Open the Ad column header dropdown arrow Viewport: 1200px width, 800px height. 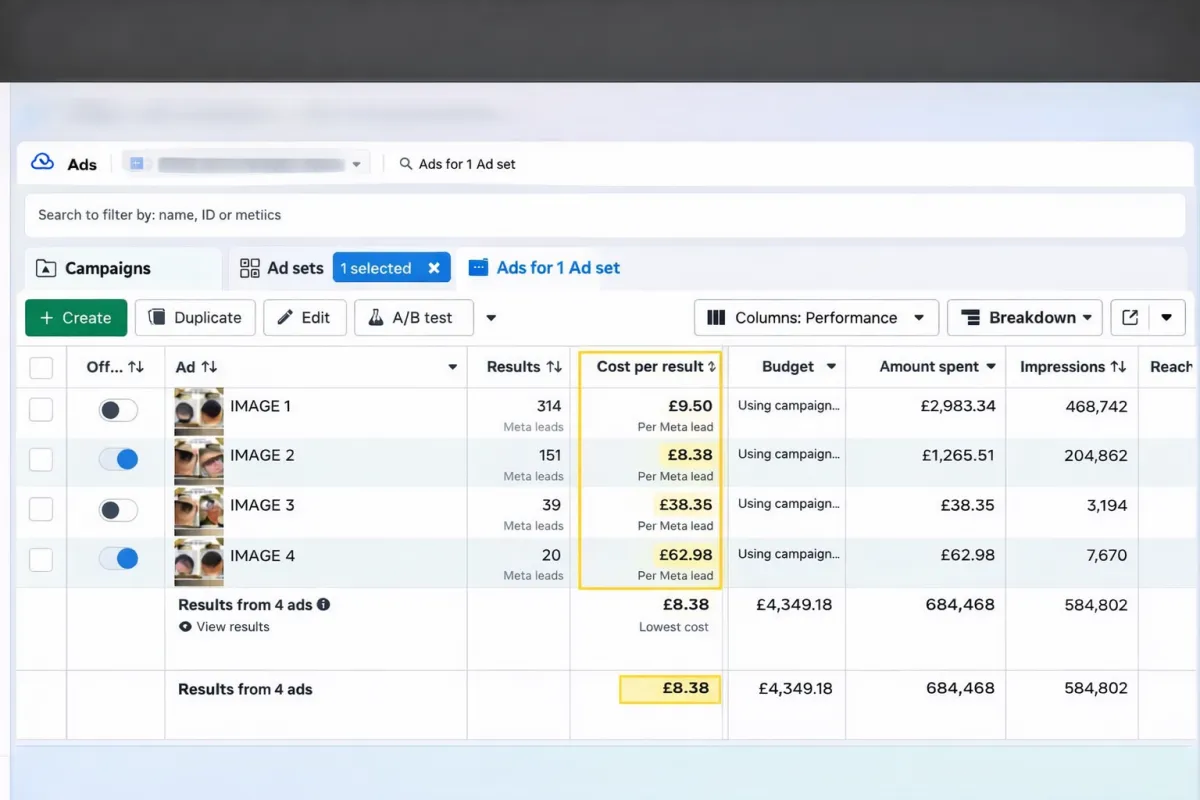point(452,368)
